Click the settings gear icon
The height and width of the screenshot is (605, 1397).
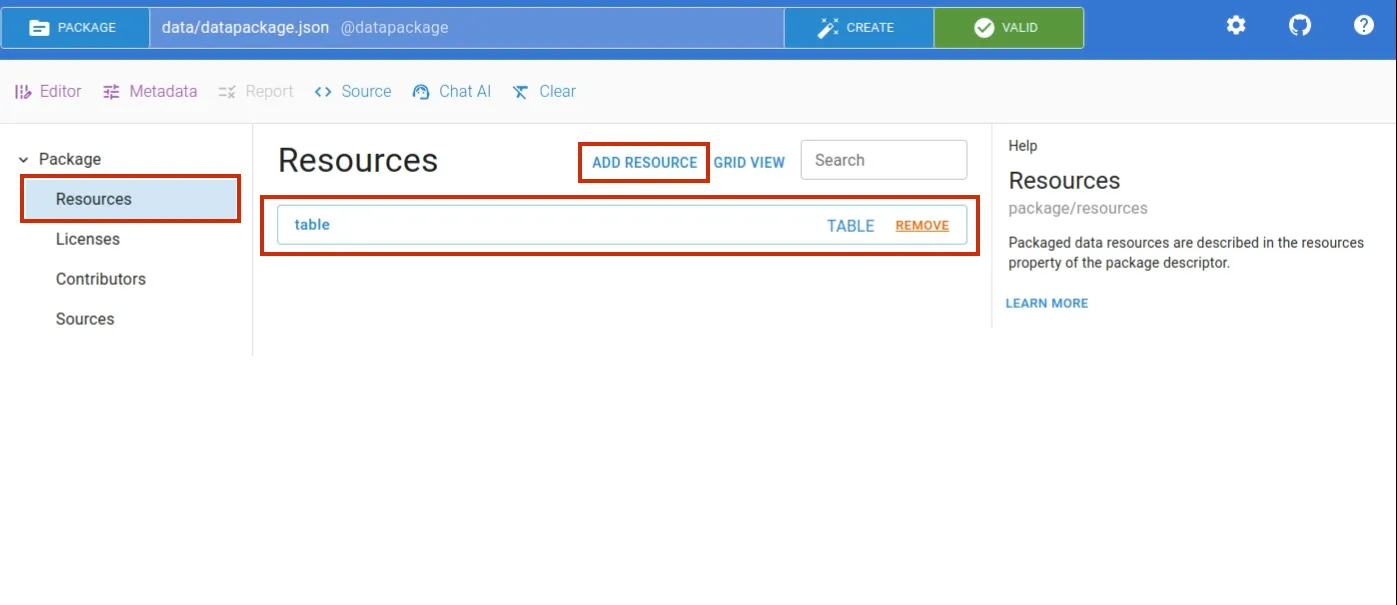[1236, 26]
